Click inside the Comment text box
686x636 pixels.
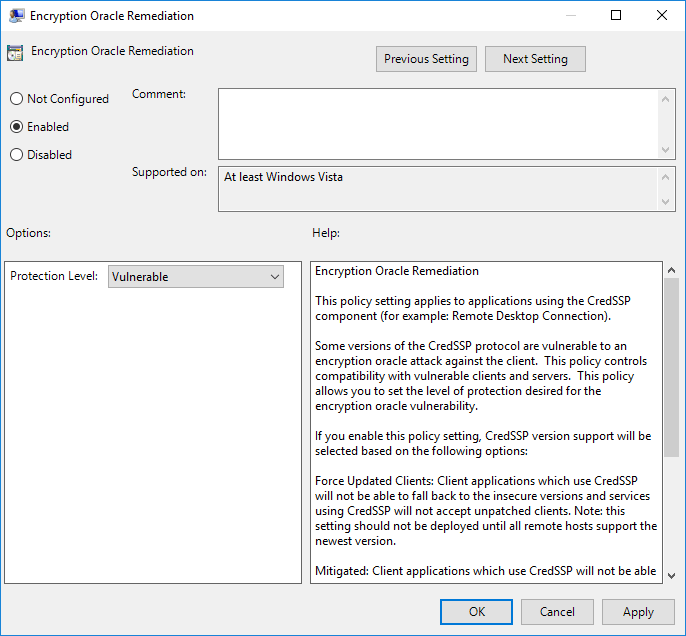(438, 122)
